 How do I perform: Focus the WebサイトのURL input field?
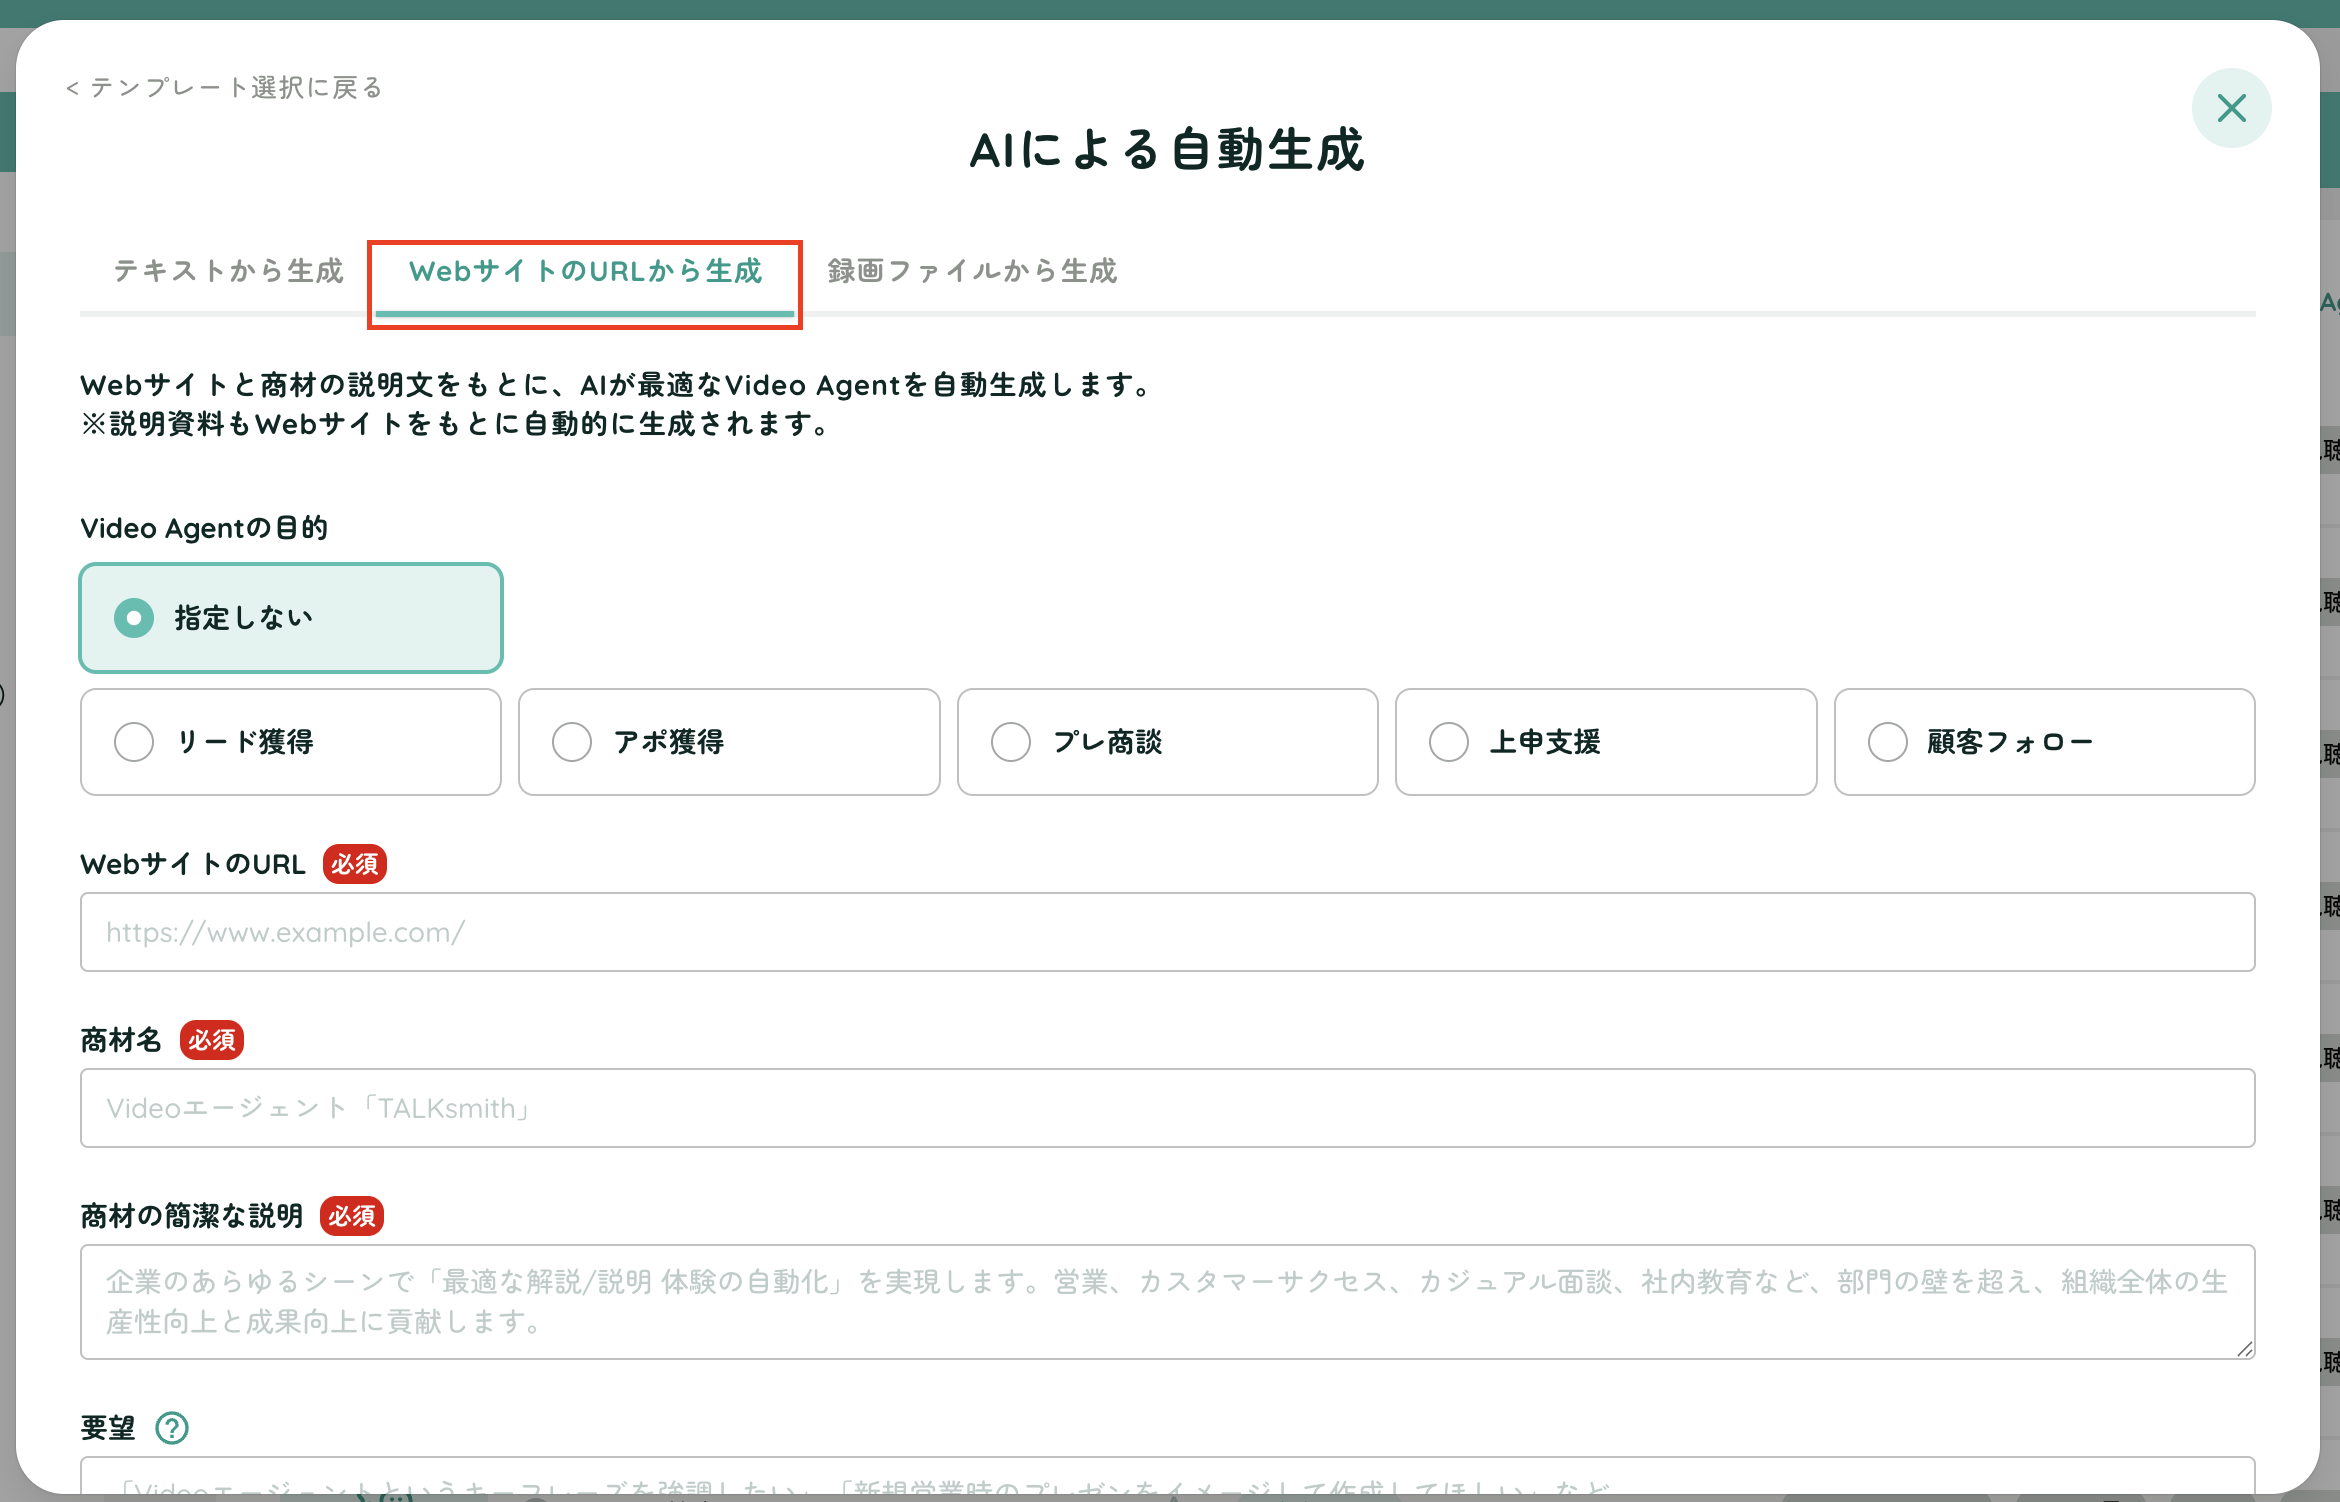click(x=1167, y=932)
